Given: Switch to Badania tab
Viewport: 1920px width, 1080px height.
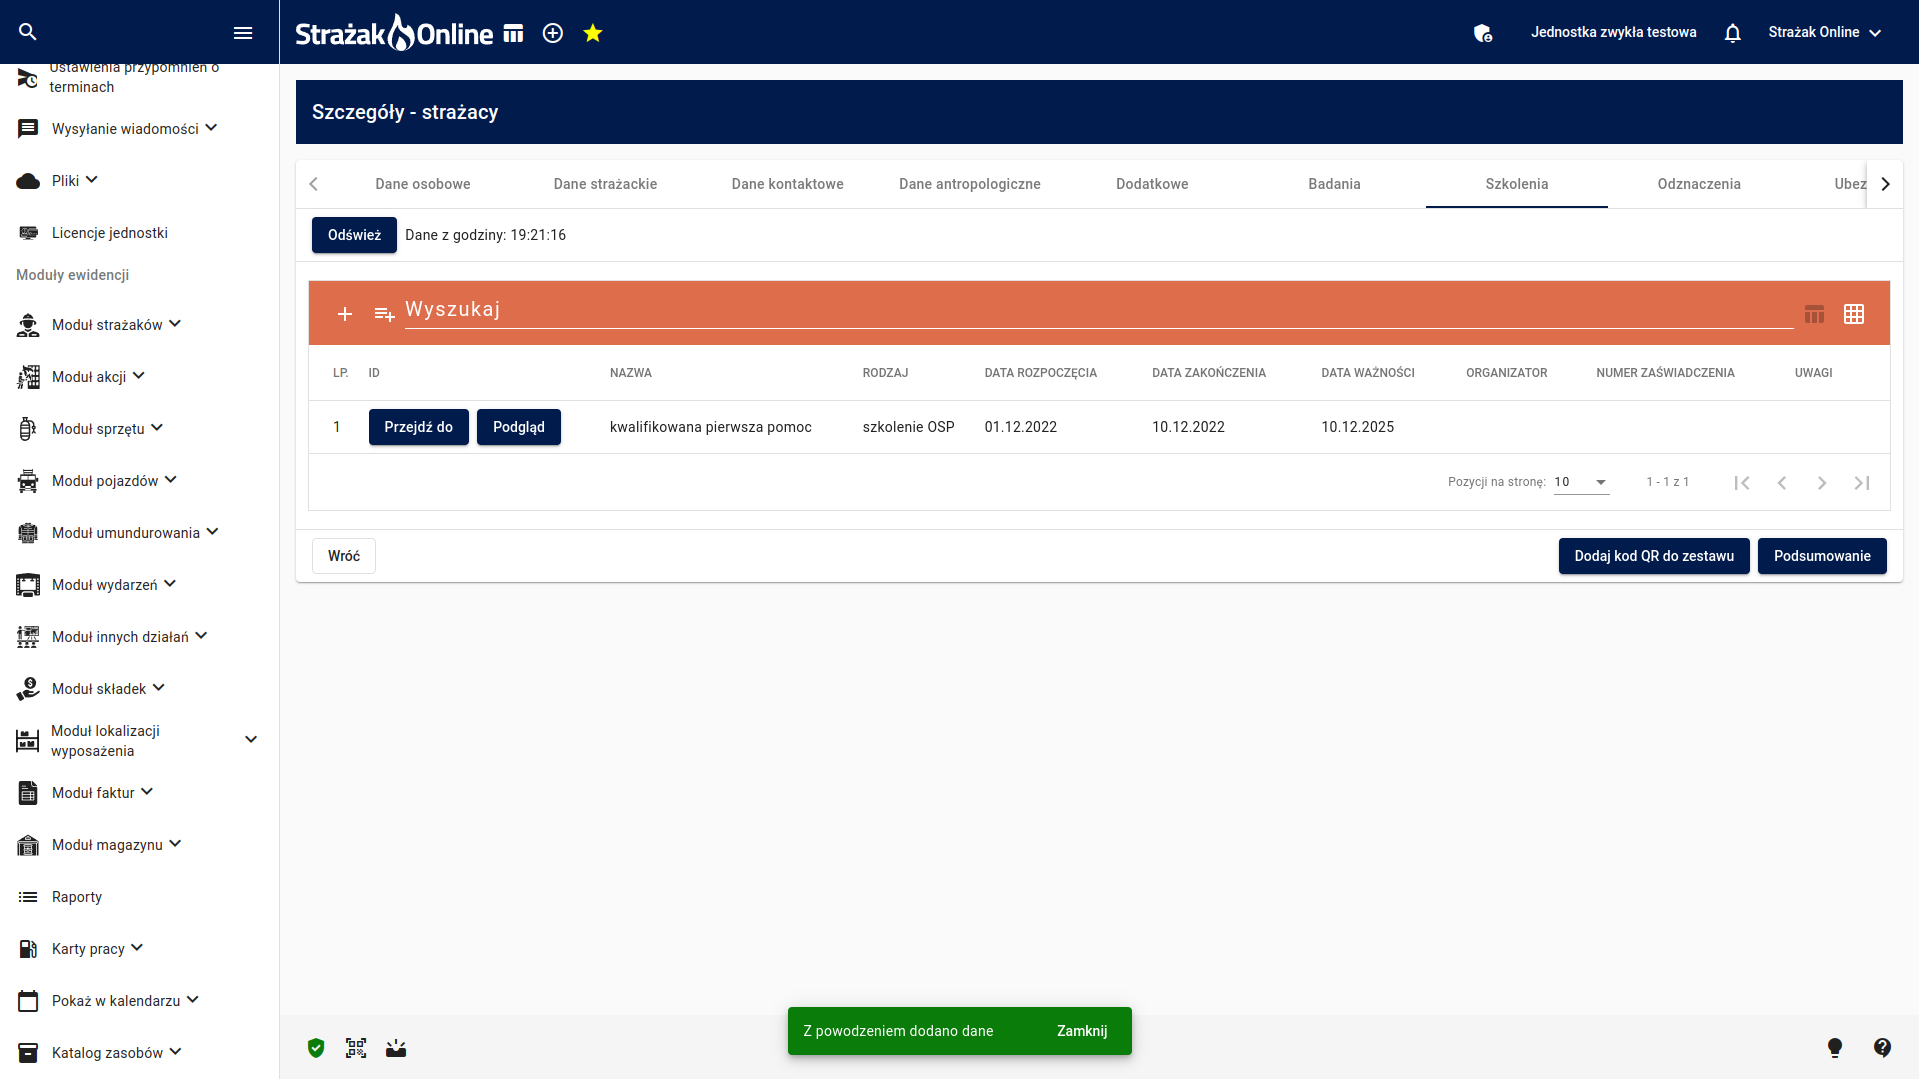Looking at the screenshot, I should 1335,184.
